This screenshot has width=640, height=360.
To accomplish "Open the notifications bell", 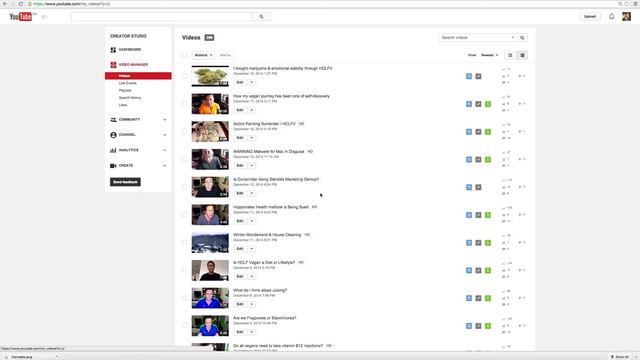I will [x=611, y=16].
